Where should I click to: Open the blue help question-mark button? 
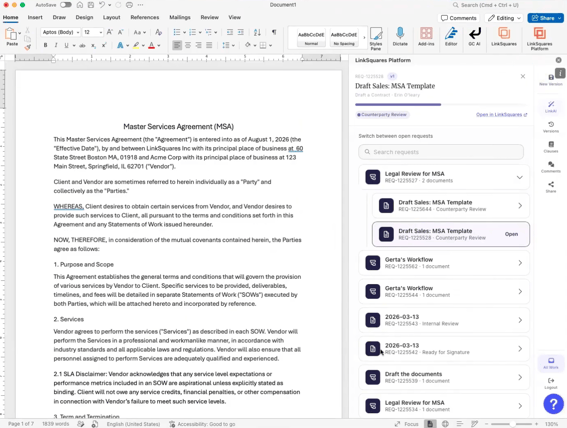pyautogui.click(x=553, y=403)
